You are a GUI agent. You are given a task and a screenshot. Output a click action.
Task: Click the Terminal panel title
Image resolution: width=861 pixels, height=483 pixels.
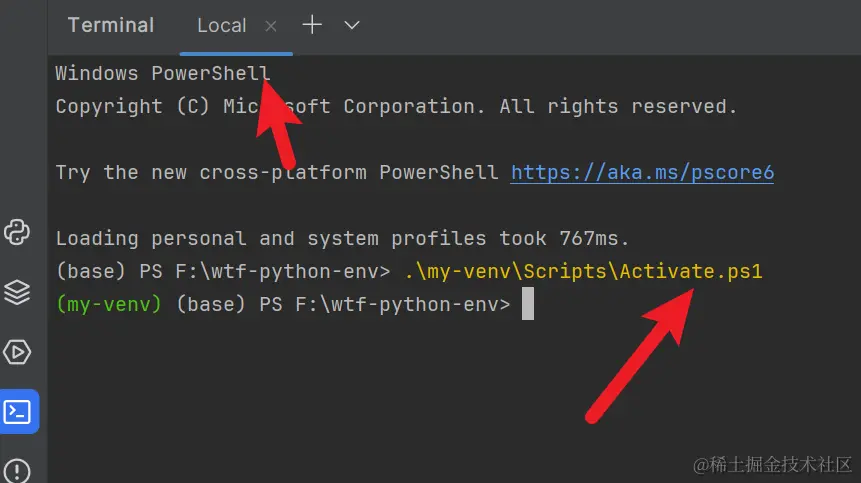coord(111,25)
